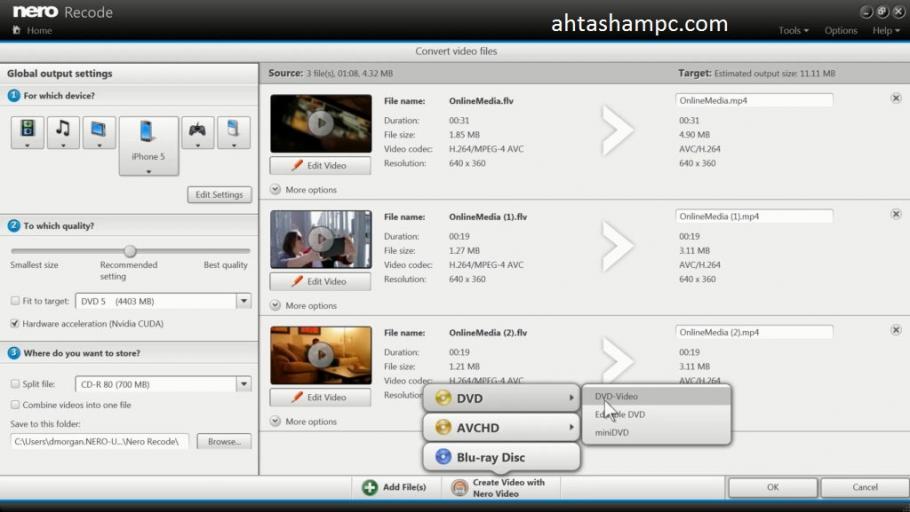Enable the Fit to target checkbox

pos(15,301)
